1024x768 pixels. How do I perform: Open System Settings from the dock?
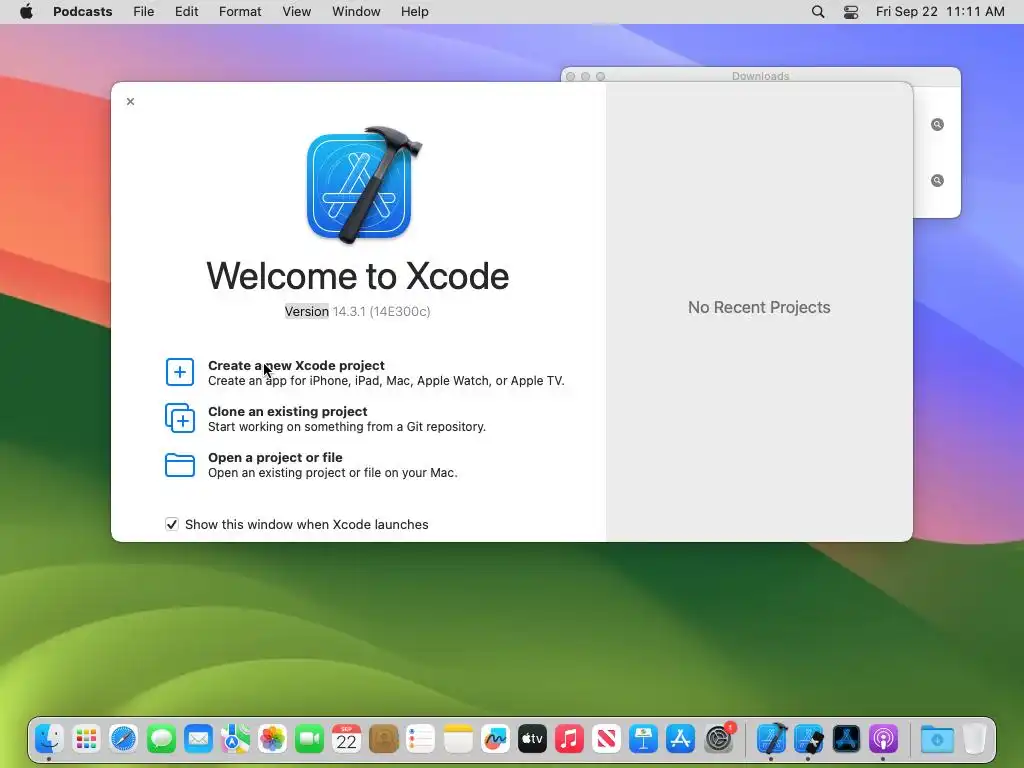[718, 739]
